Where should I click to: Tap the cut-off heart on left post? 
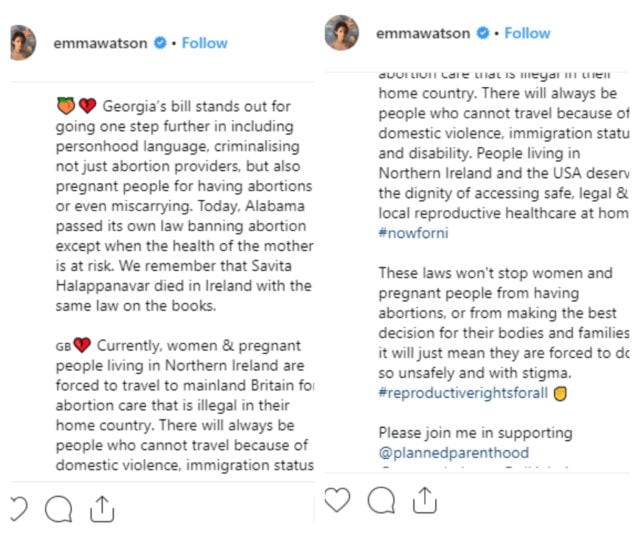tap(18, 508)
